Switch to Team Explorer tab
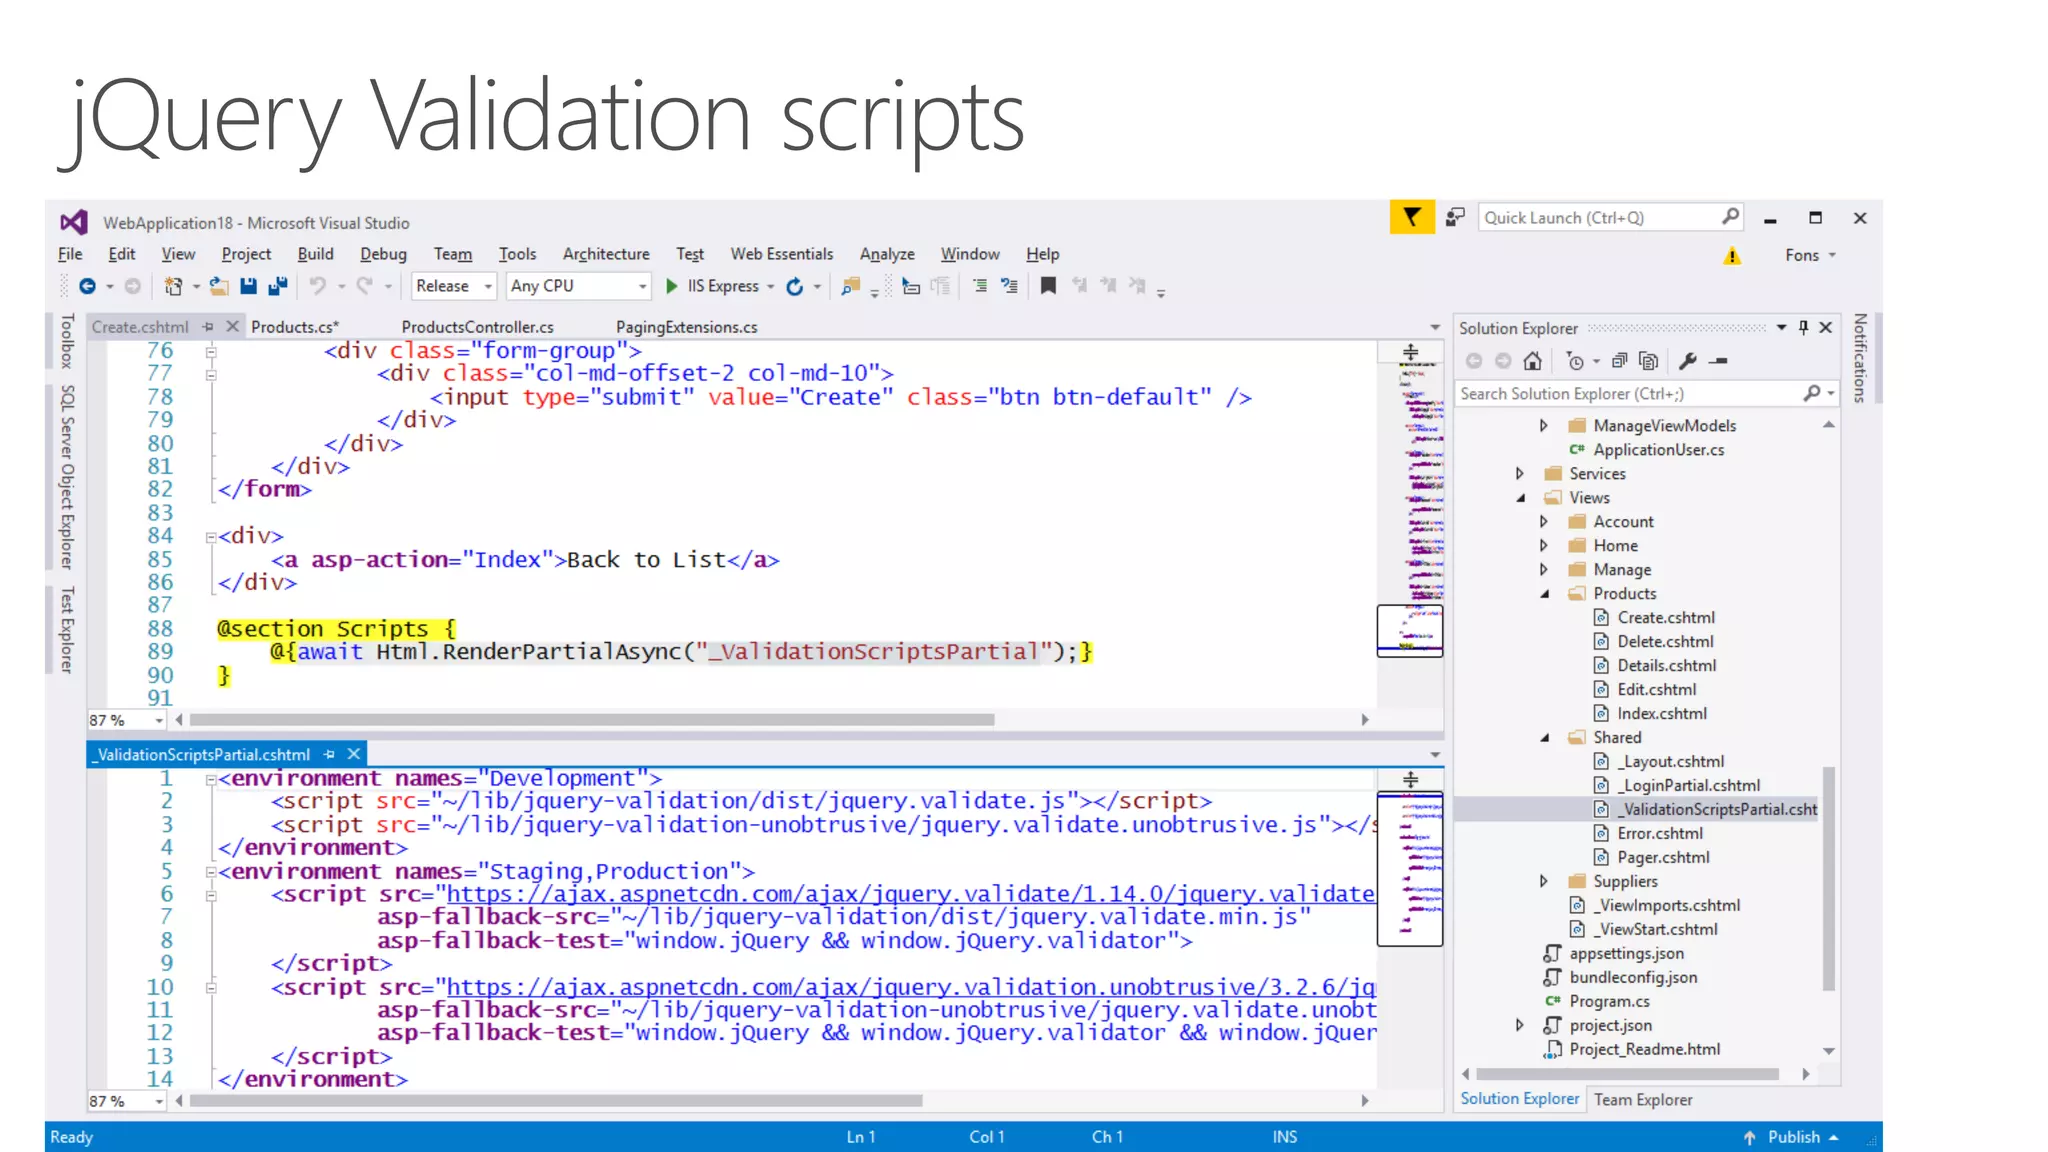Screen dimensions: 2048x1152 [1643, 1100]
